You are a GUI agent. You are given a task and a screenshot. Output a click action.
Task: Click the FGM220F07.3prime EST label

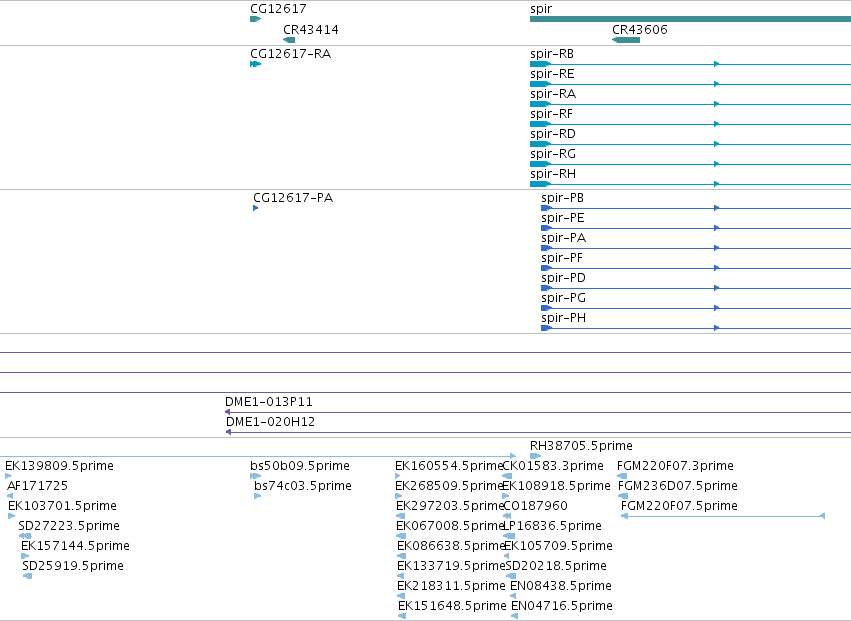coord(675,466)
